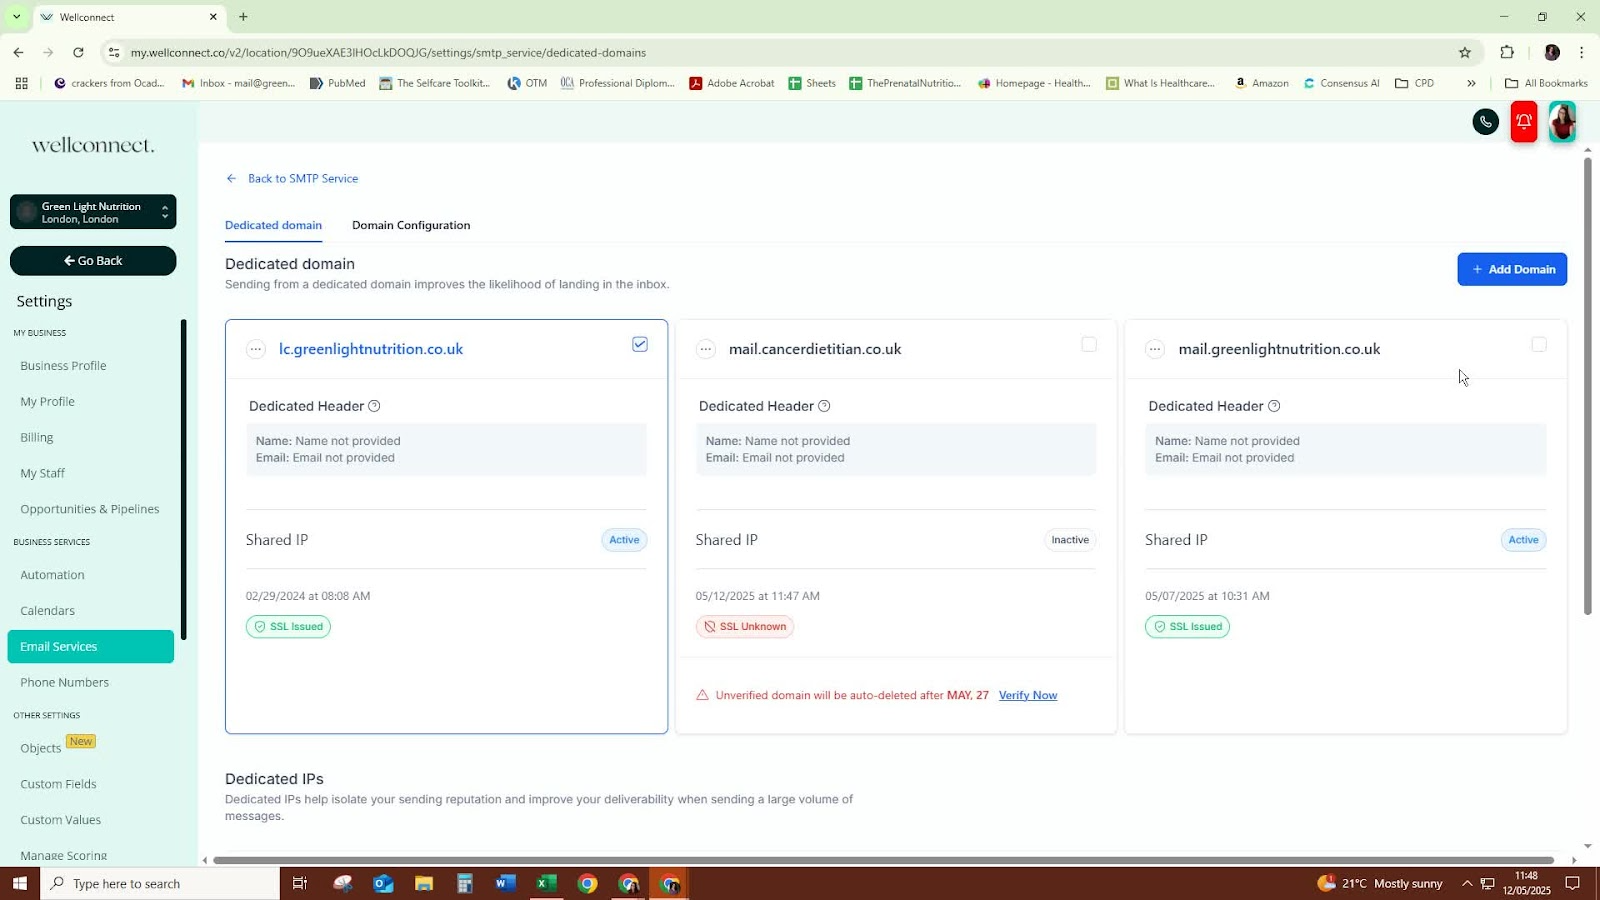
Task: Open the PubMed bookmark
Action: (338, 83)
